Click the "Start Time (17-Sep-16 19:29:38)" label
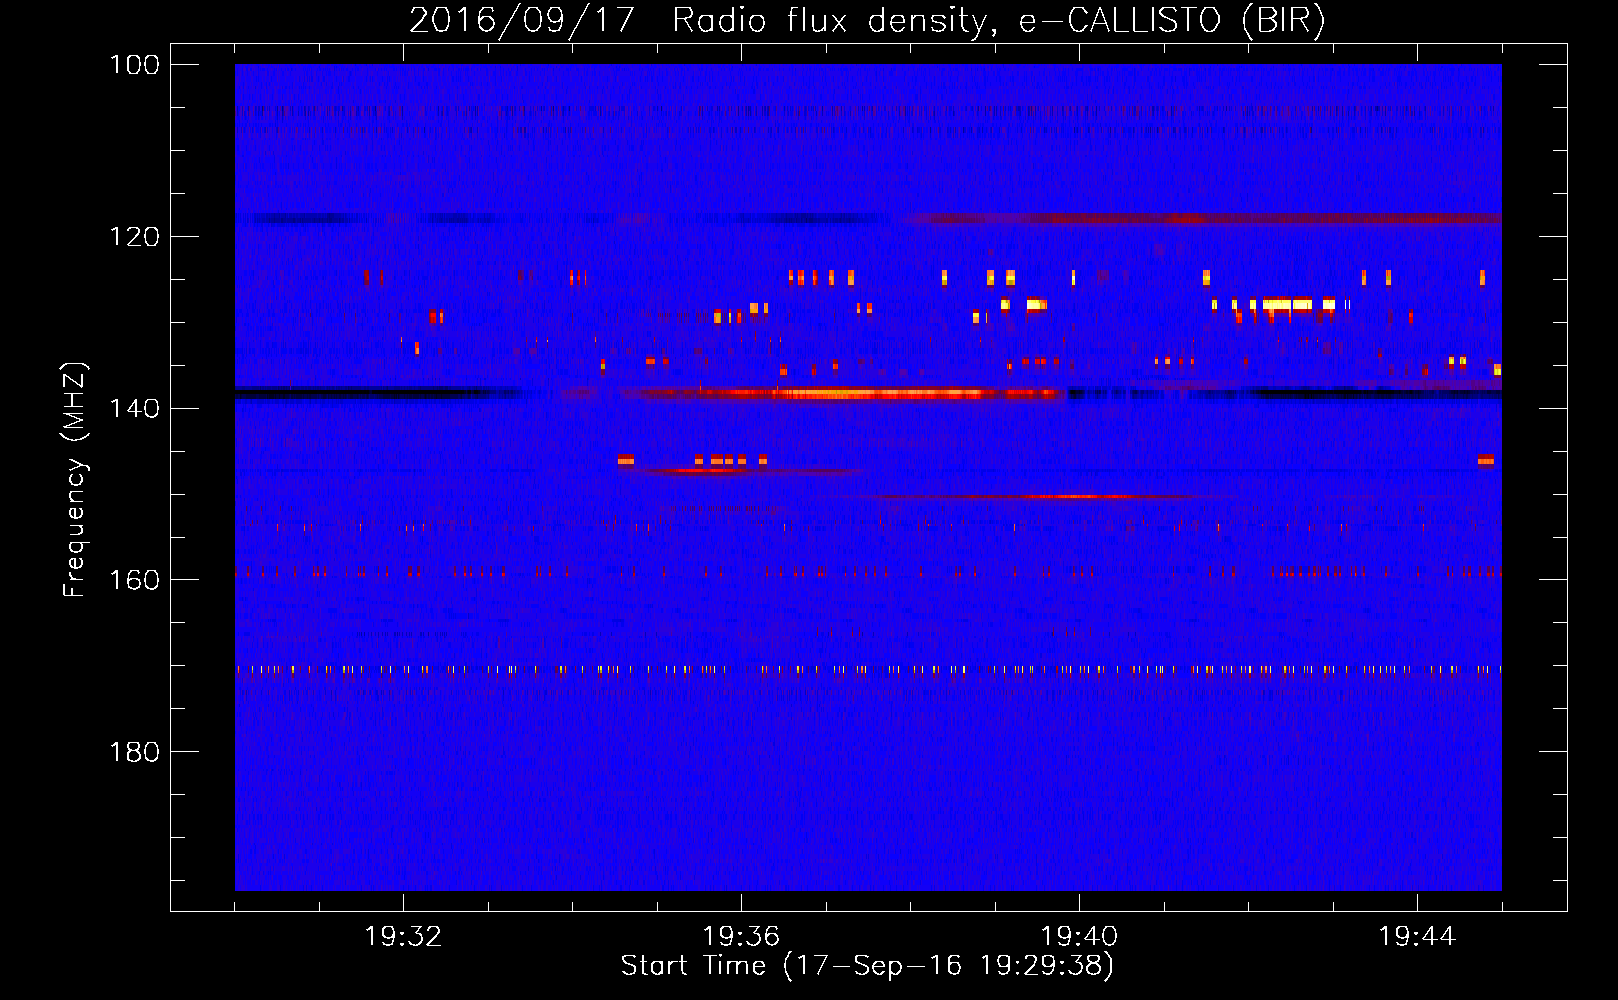The height and width of the screenshot is (1000, 1618). click(x=867, y=966)
